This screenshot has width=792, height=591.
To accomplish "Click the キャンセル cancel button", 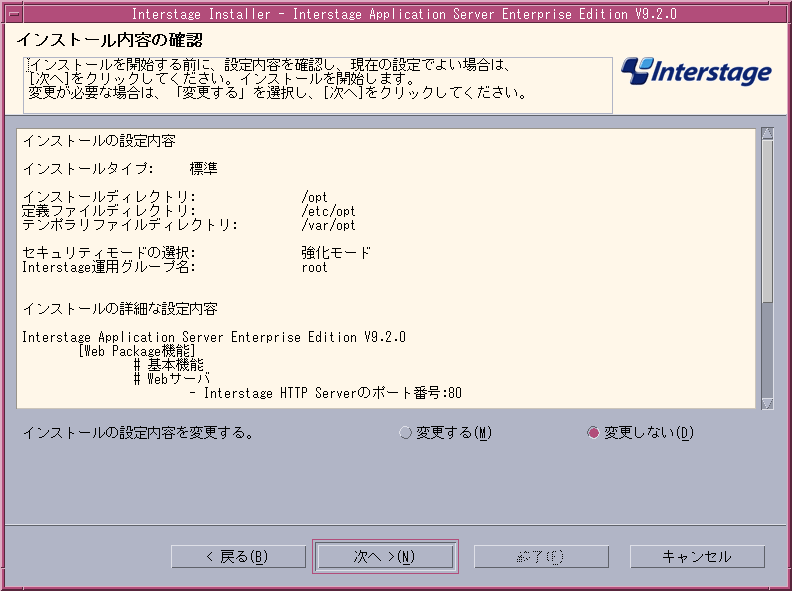I will click(697, 557).
